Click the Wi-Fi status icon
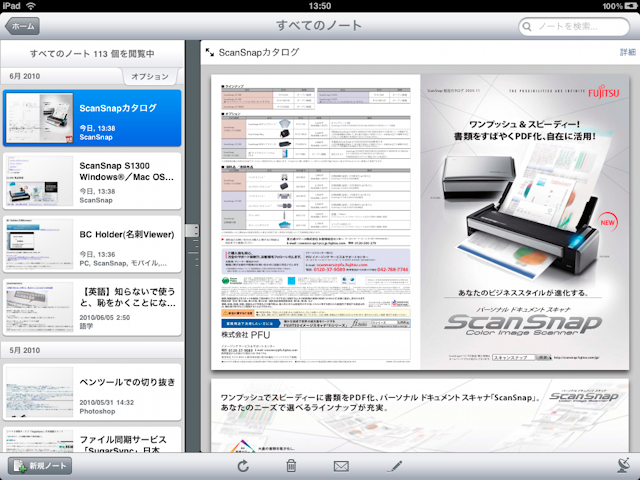640x480 pixels. pyautogui.click(x=31, y=6)
